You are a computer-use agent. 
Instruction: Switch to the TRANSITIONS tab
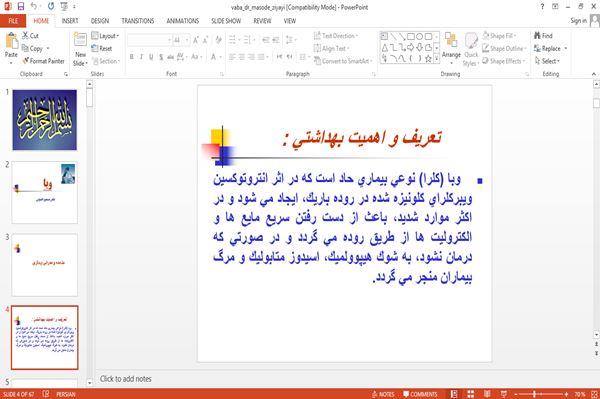pos(138,21)
